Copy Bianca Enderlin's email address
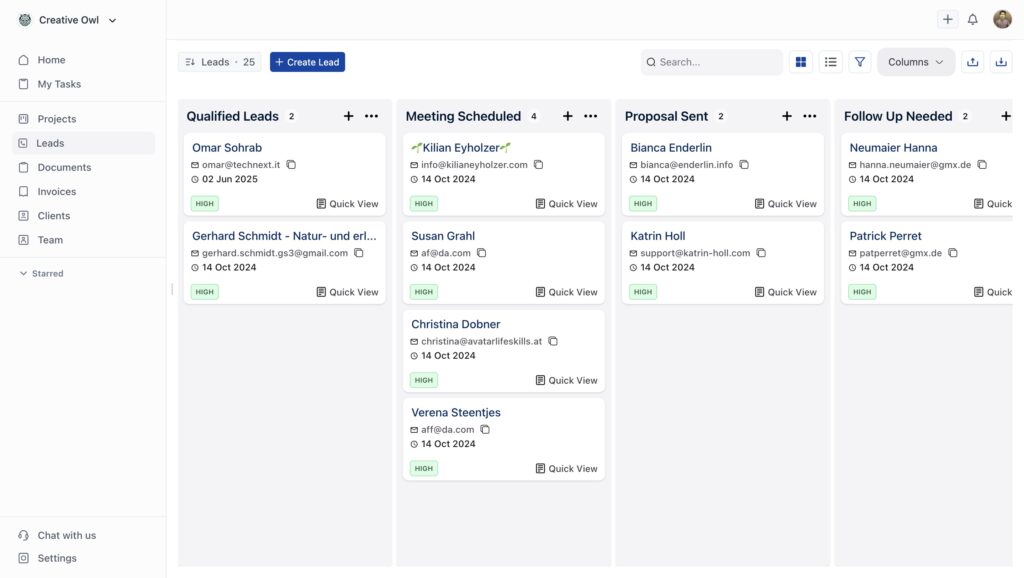 [744, 165]
